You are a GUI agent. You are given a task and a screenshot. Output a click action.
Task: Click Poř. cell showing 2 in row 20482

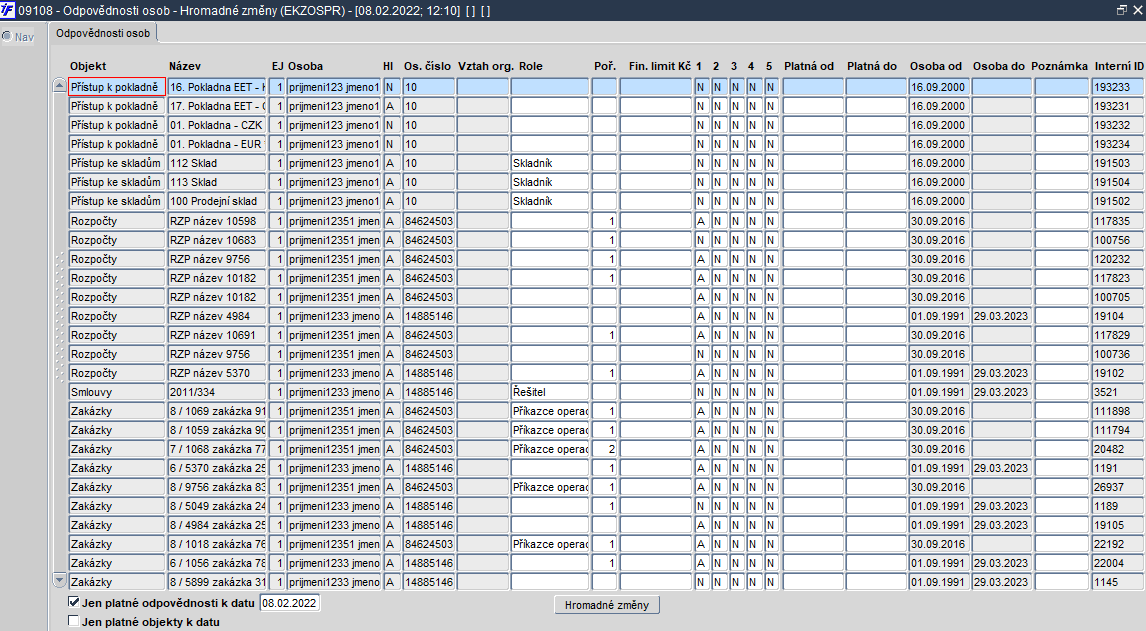point(604,449)
